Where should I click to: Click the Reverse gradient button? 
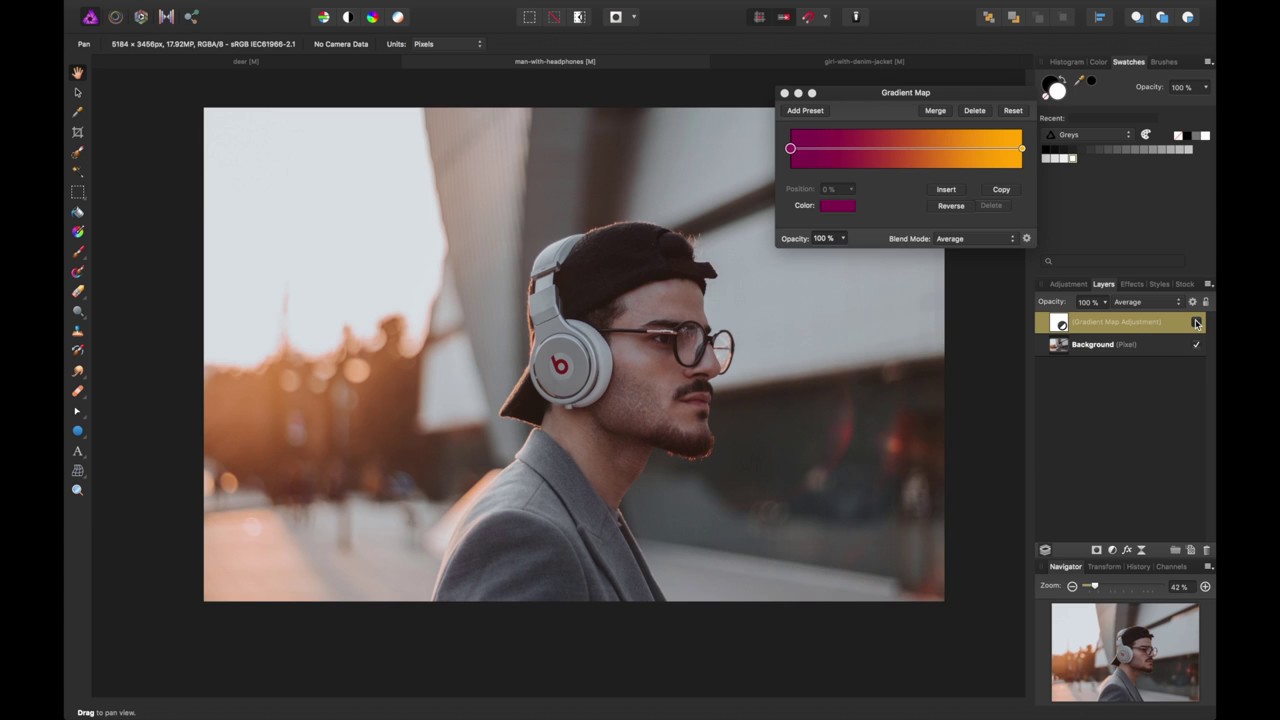click(x=951, y=206)
